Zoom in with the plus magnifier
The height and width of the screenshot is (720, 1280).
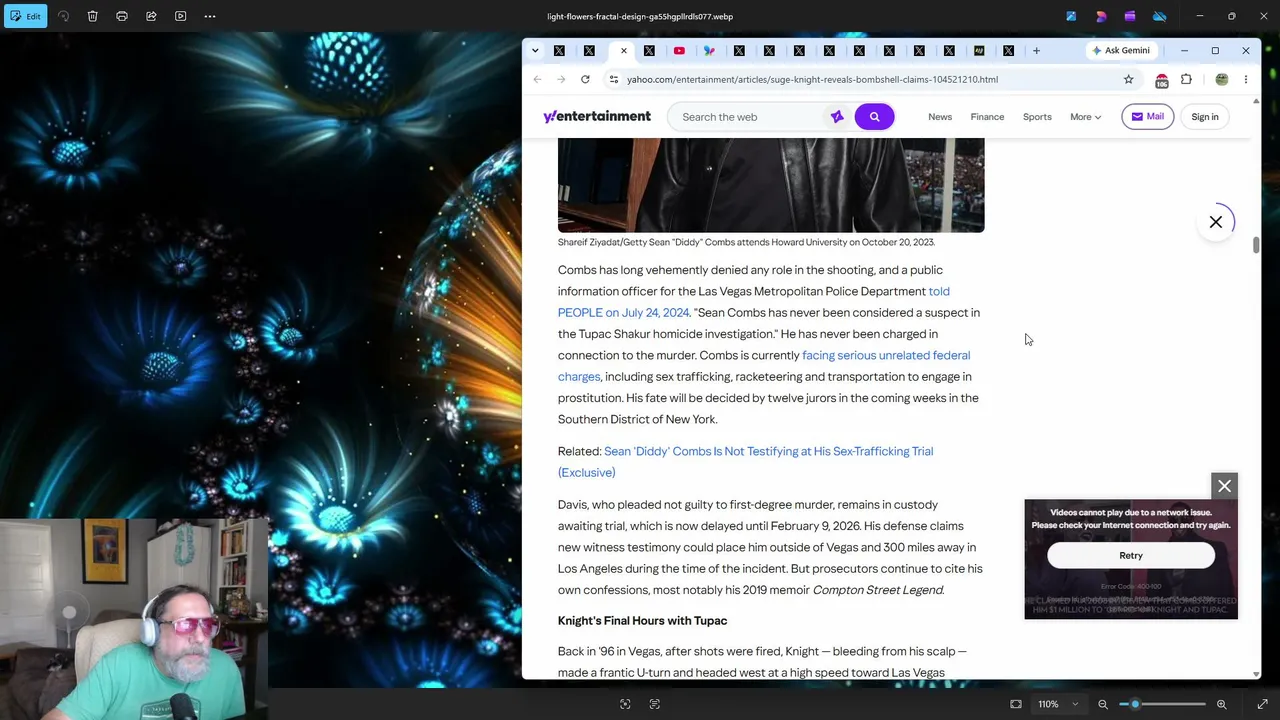tap(1221, 704)
